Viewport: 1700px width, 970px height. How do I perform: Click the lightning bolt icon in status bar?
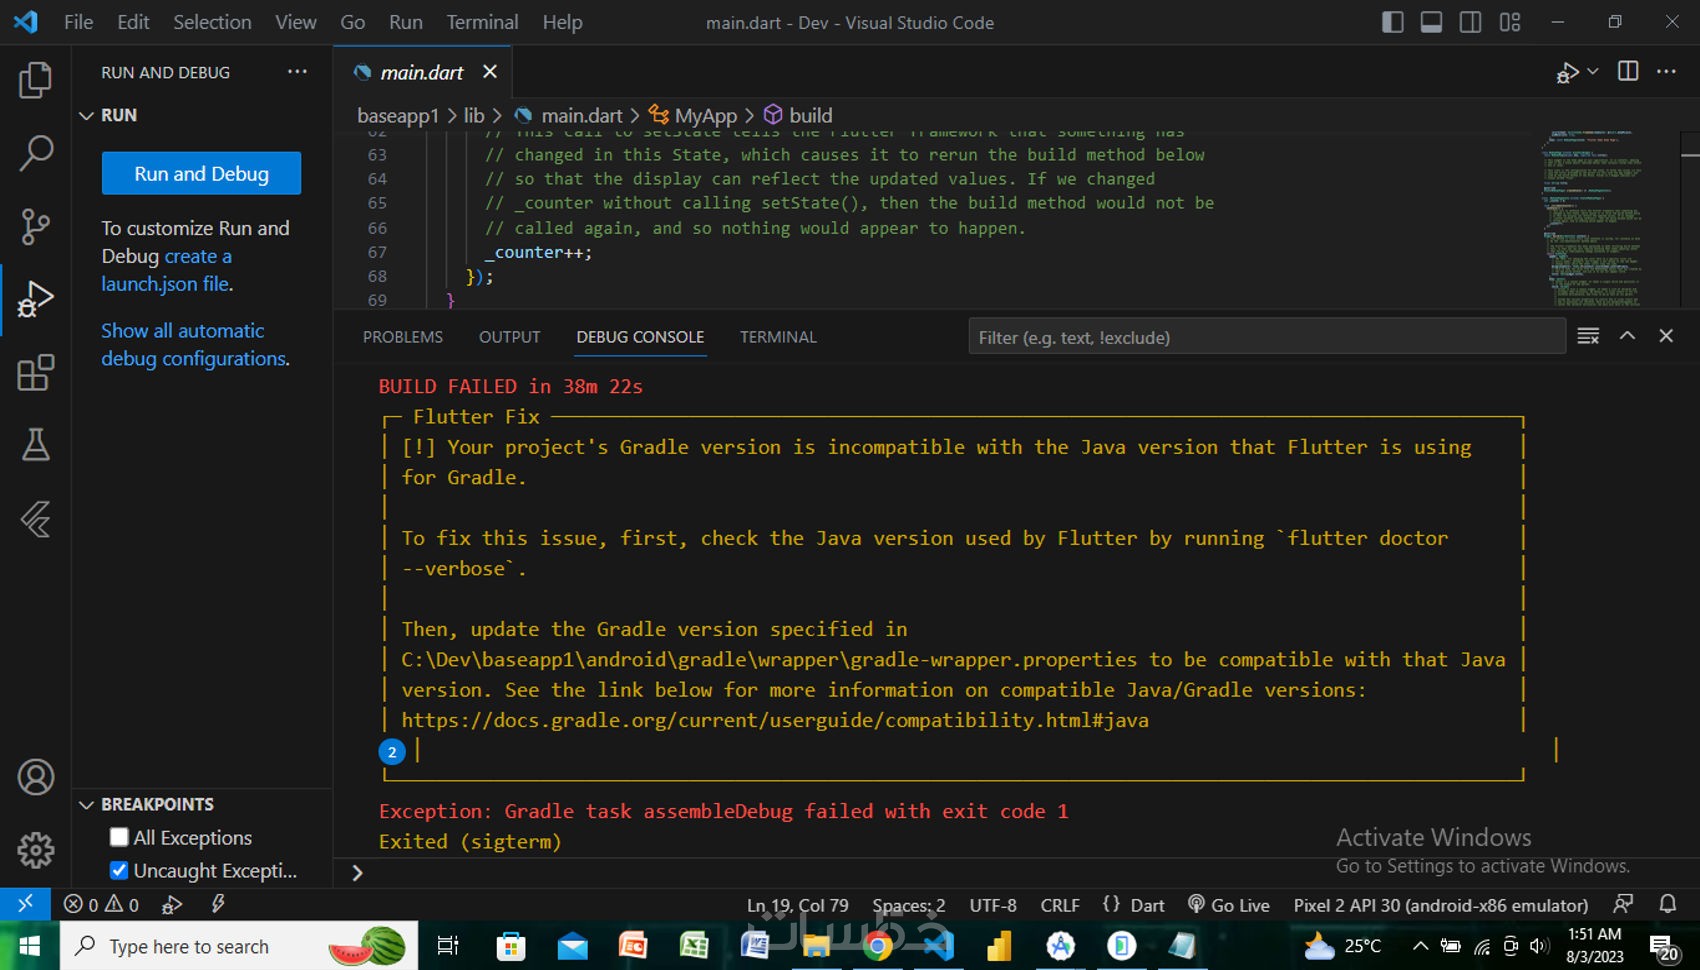point(217,904)
